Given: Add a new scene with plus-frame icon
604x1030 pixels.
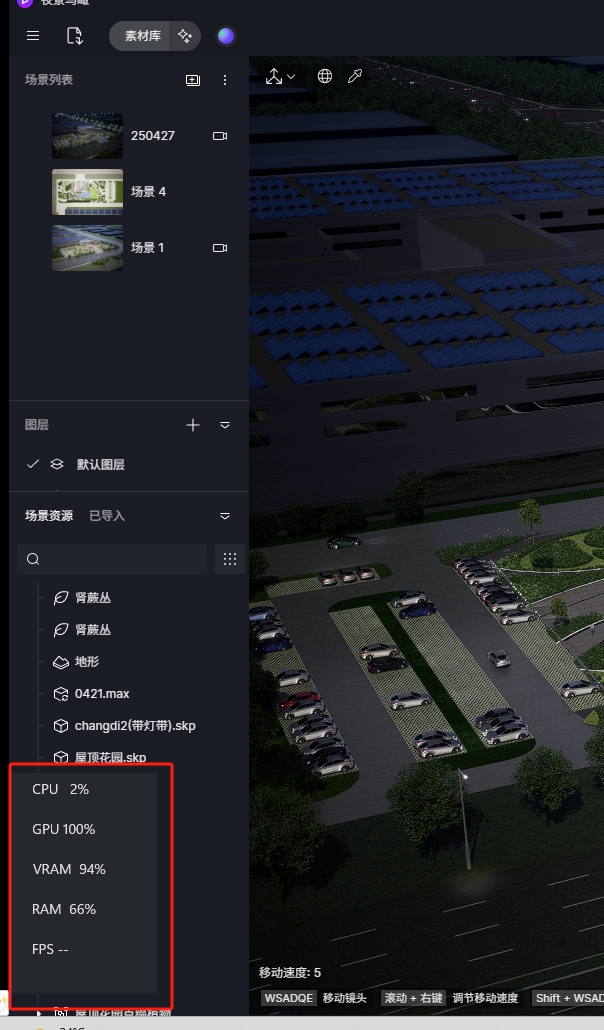Looking at the screenshot, I should coord(193,80).
